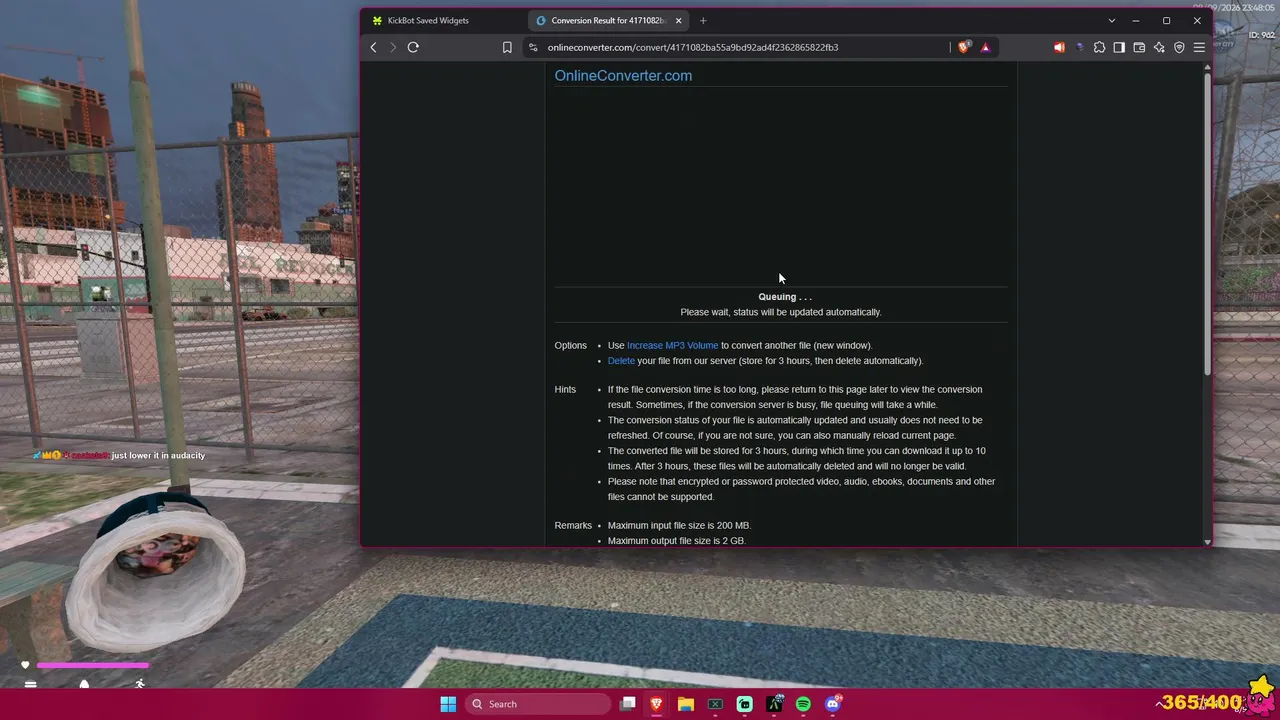Open the black app with green logo in taskbar
The width and height of the screenshot is (1280, 720).
tap(774, 704)
